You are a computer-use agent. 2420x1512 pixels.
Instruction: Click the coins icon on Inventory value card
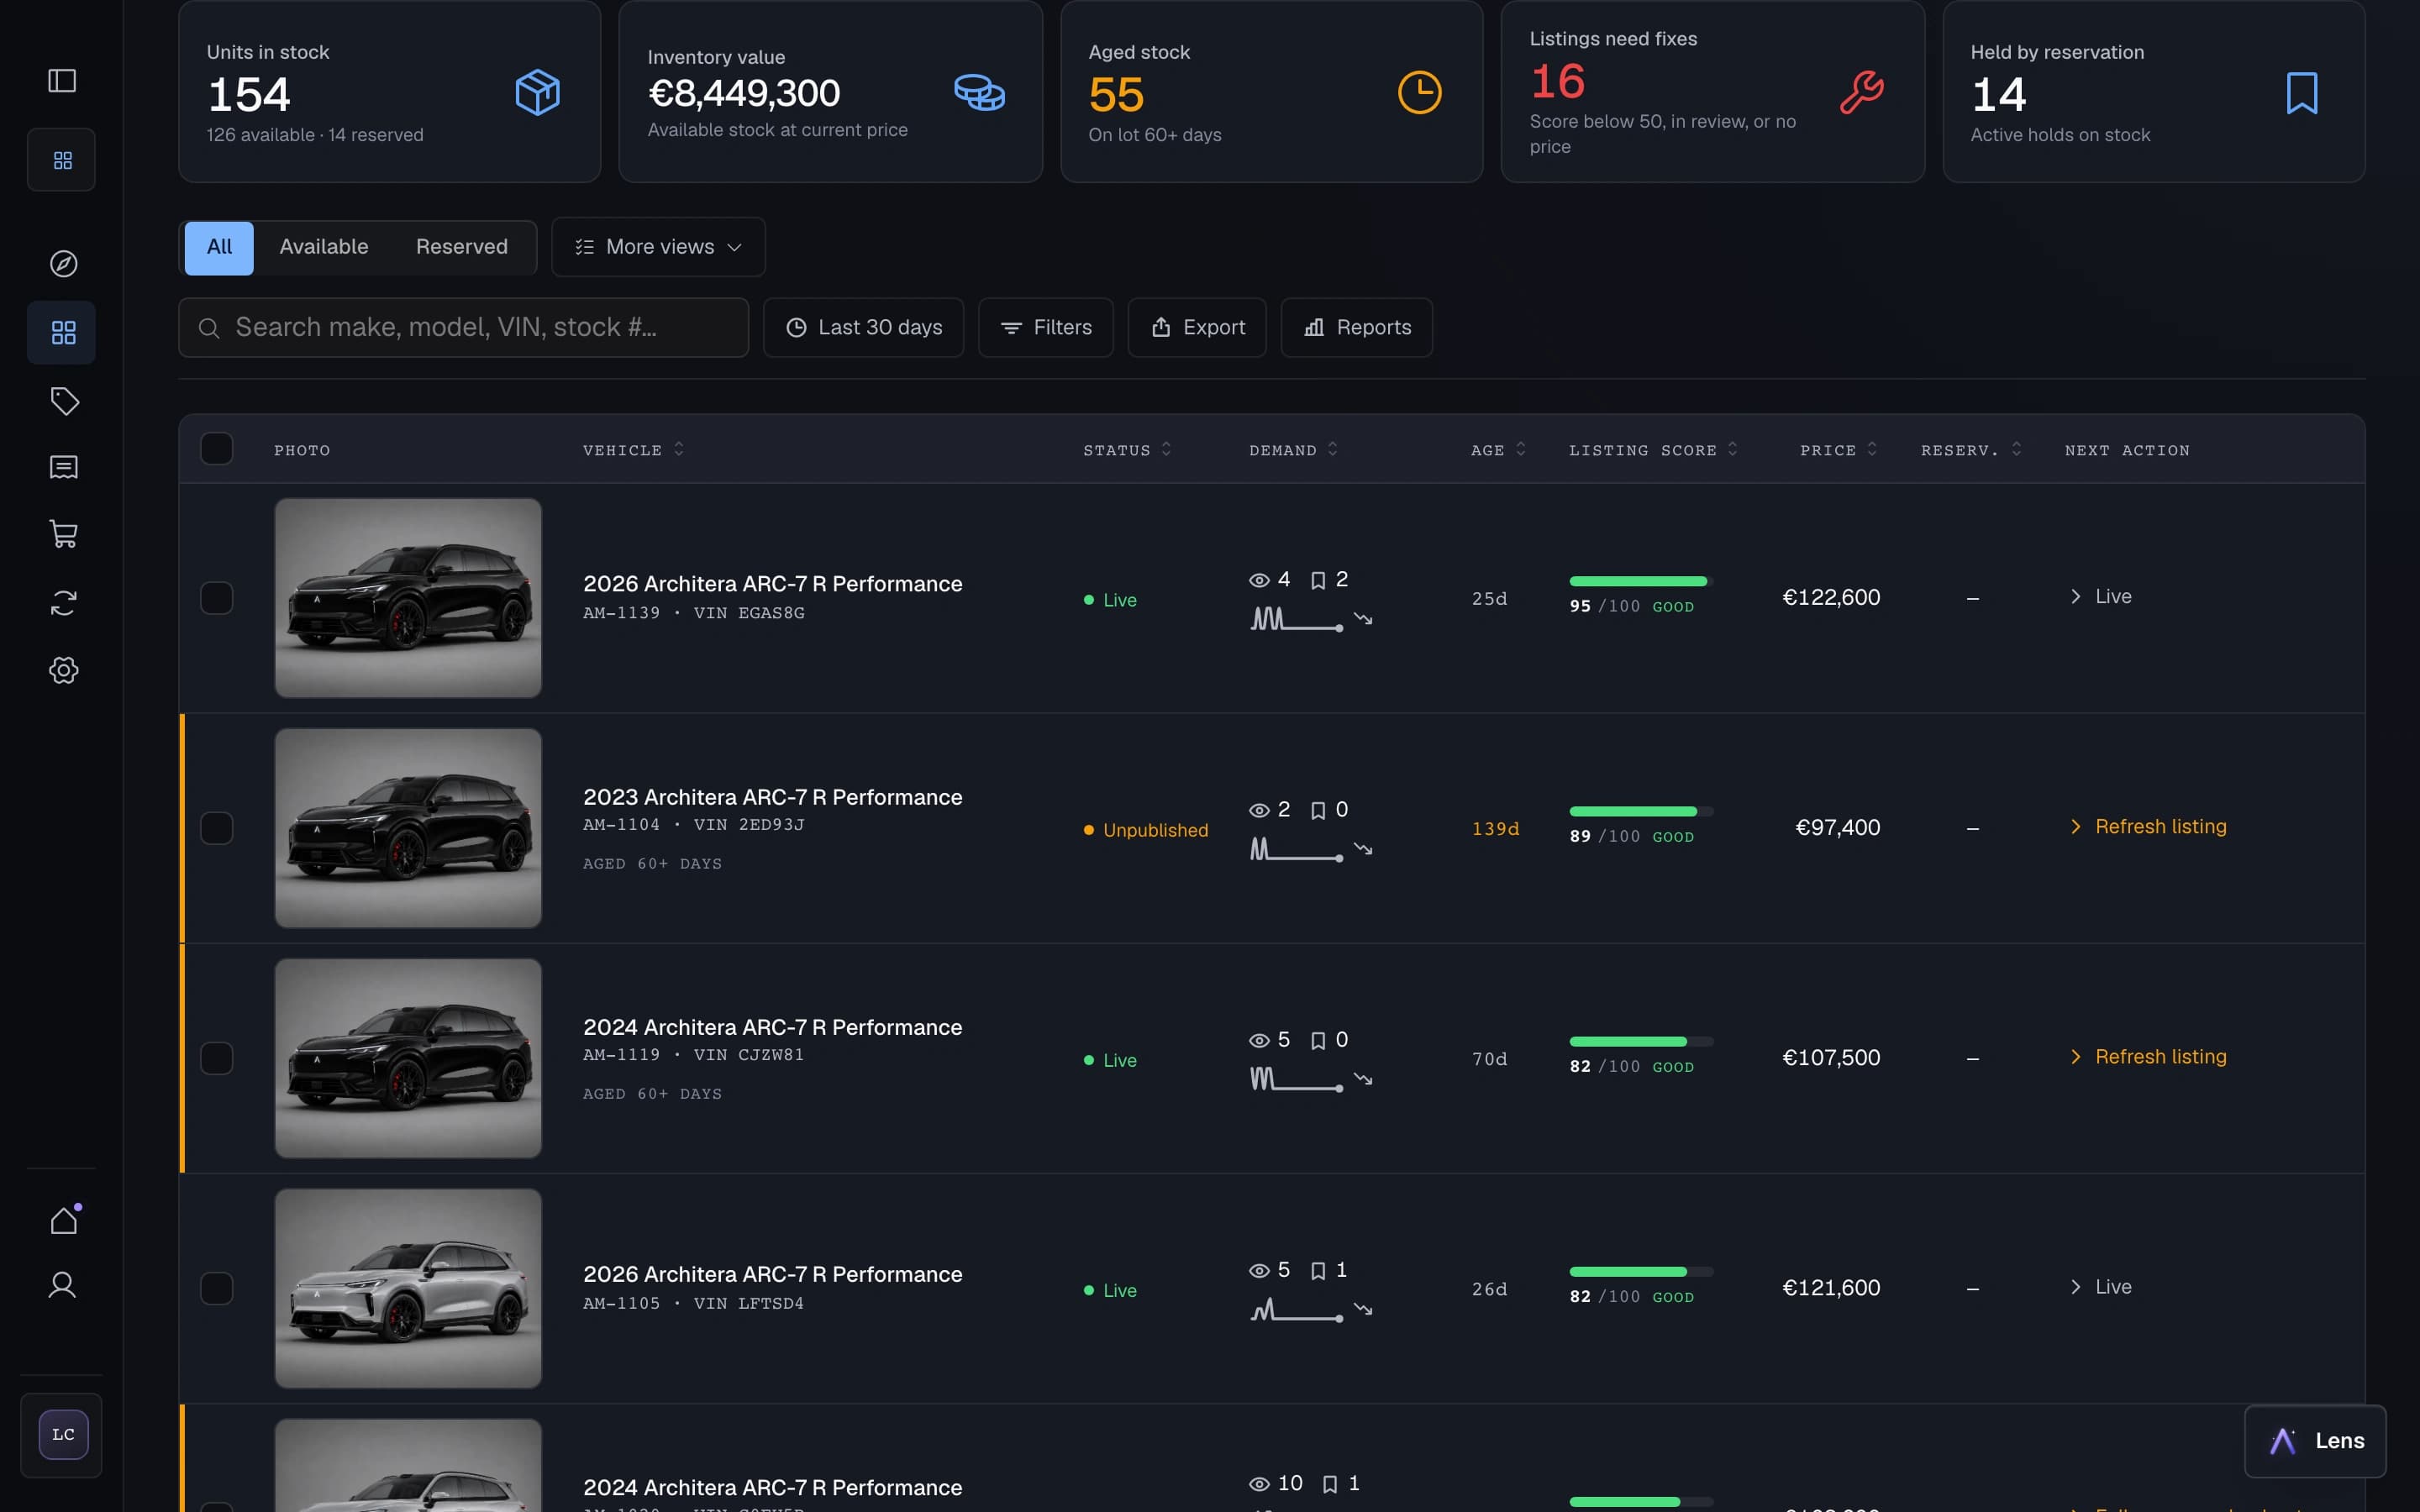click(979, 92)
